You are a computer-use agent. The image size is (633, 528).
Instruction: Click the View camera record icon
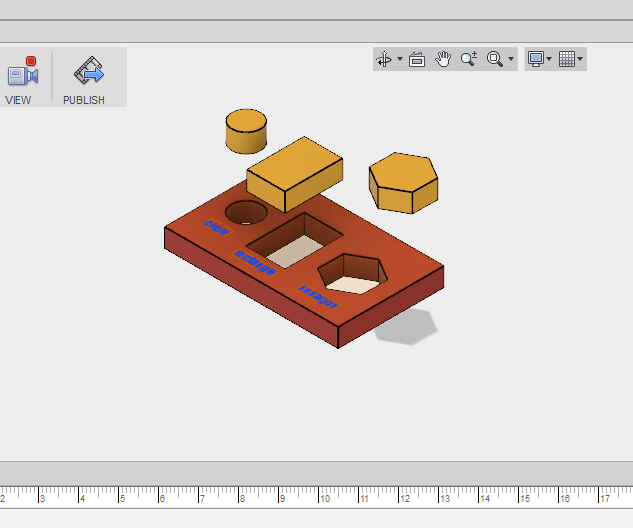click(21, 73)
